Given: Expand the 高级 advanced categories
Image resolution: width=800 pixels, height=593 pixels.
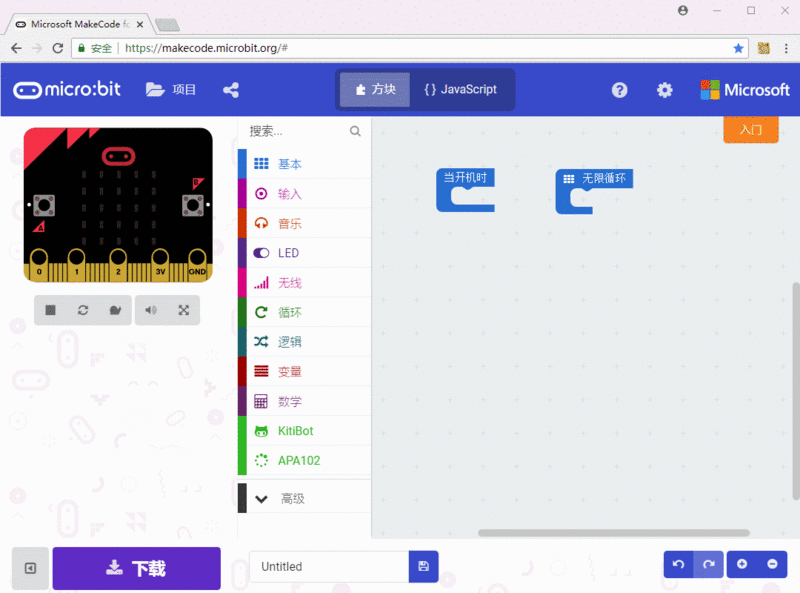Looking at the screenshot, I should pos(305,499).
